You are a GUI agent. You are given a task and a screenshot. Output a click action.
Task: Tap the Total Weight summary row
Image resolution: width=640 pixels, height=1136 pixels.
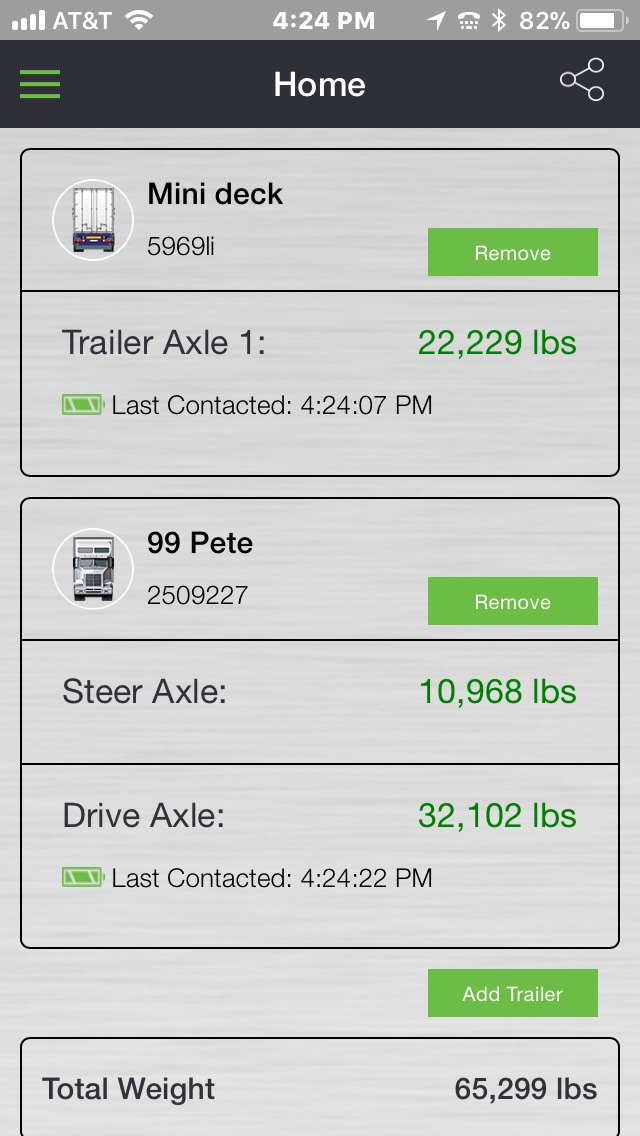319,1088
